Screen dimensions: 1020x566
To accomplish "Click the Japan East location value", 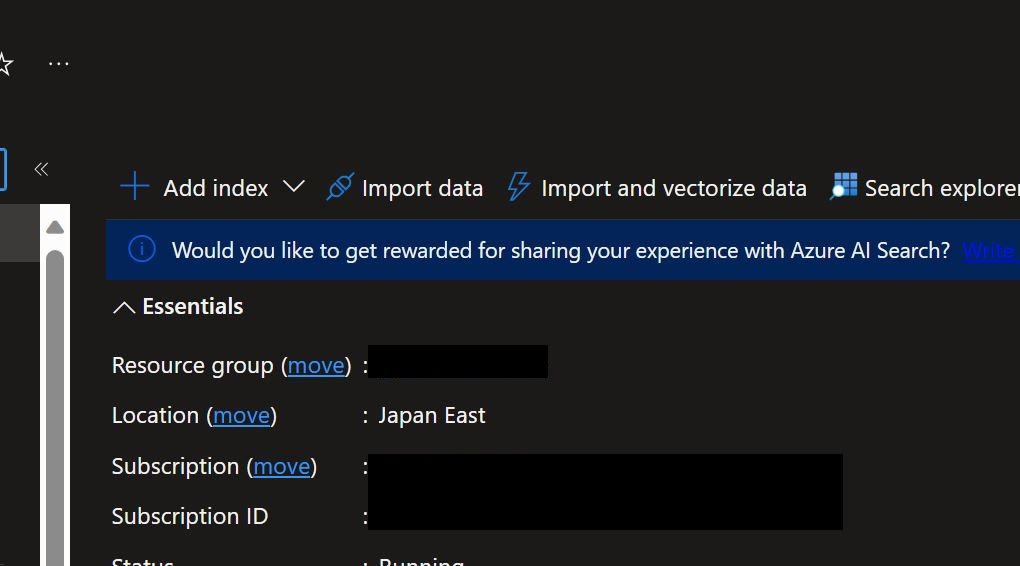I will click(432, 416).
